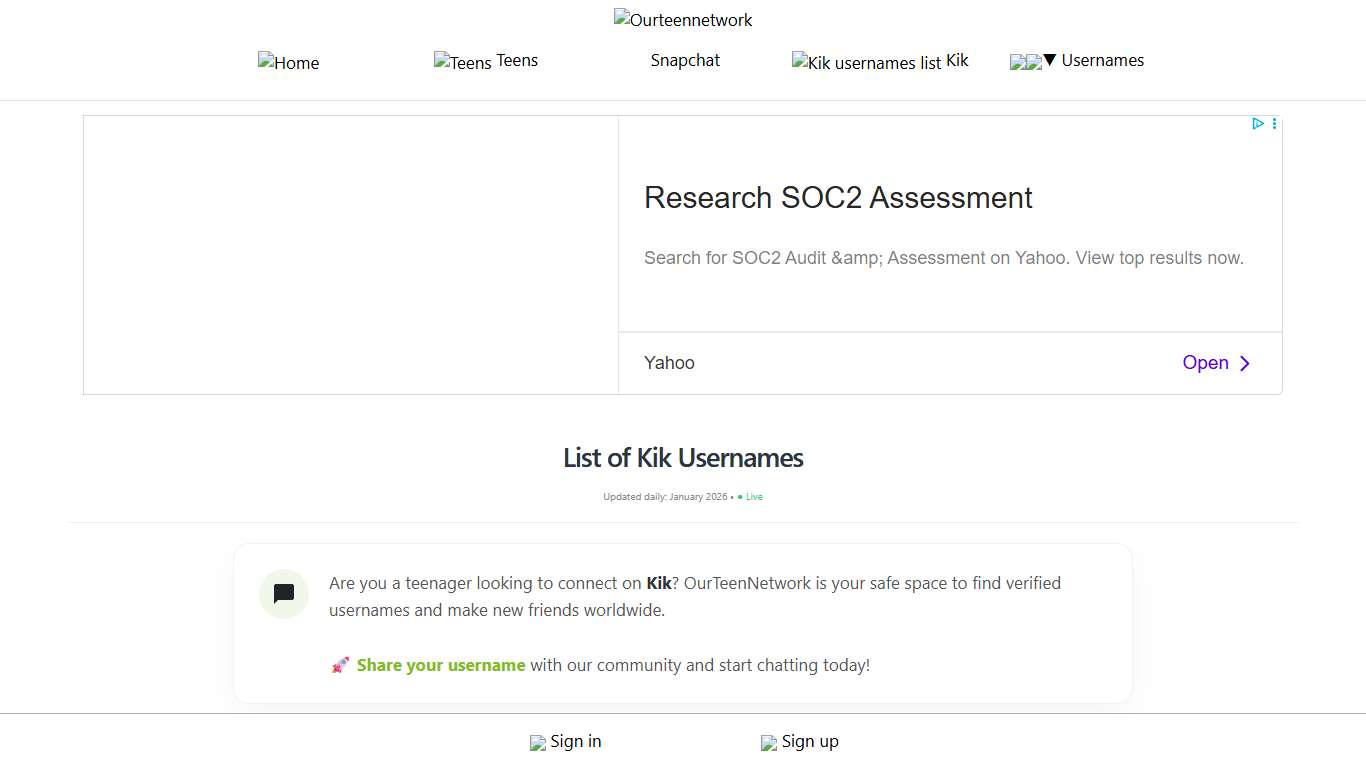Expand the Usernames dropdown arrow
Viewport: 1366px width, 768px height.
pyautogui.click(x=1049, y=61)
